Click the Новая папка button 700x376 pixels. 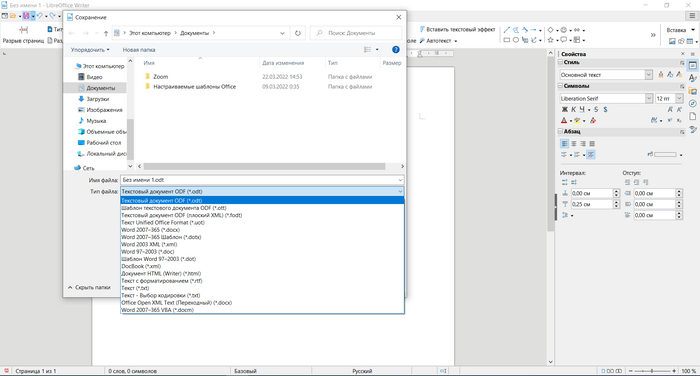pyautogui.click(x=139, y=50)
